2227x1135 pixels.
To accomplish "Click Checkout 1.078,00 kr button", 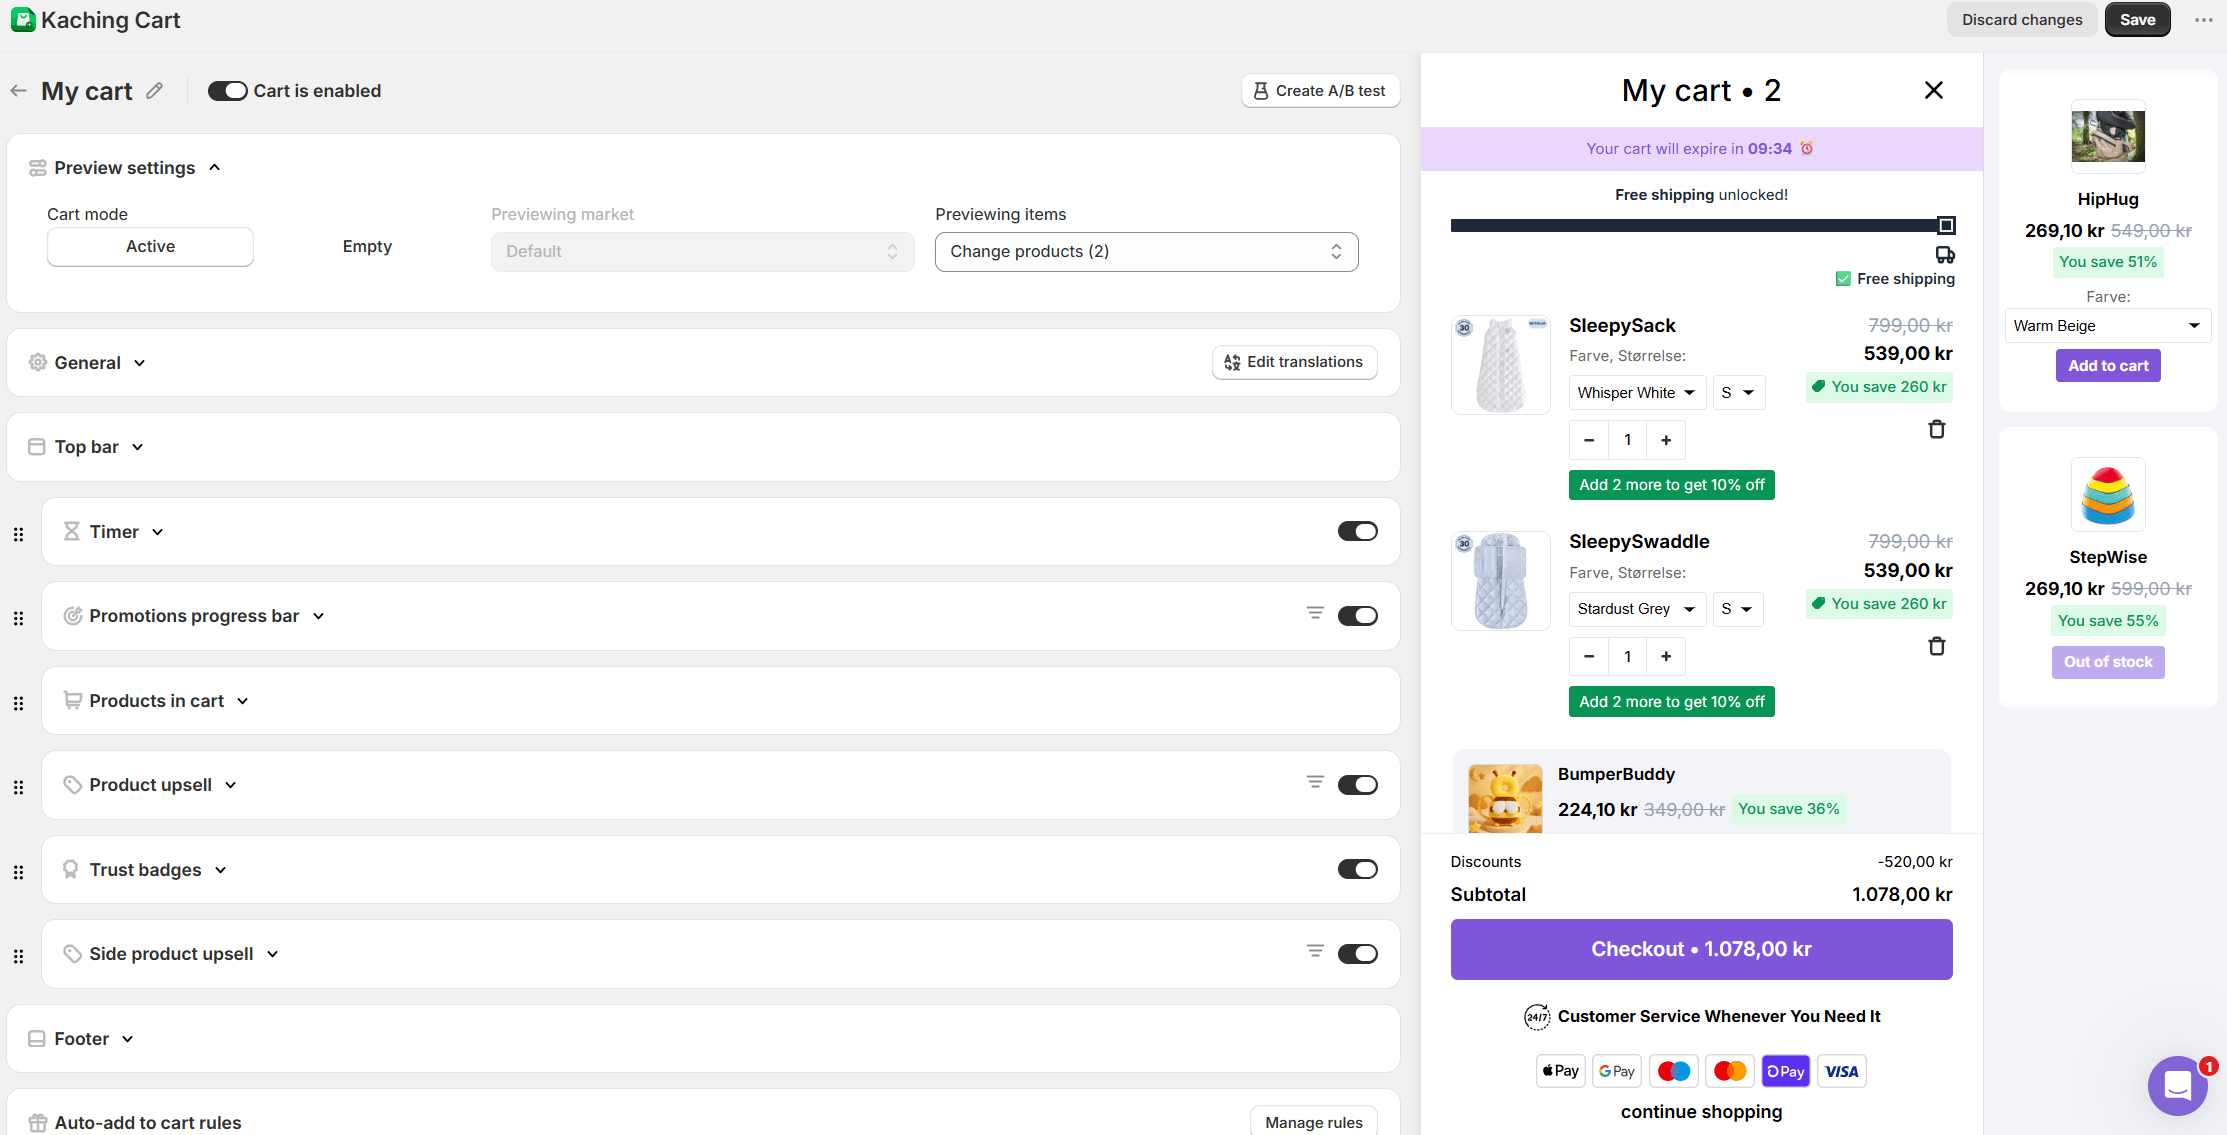I will click(x=1701, y=950).
